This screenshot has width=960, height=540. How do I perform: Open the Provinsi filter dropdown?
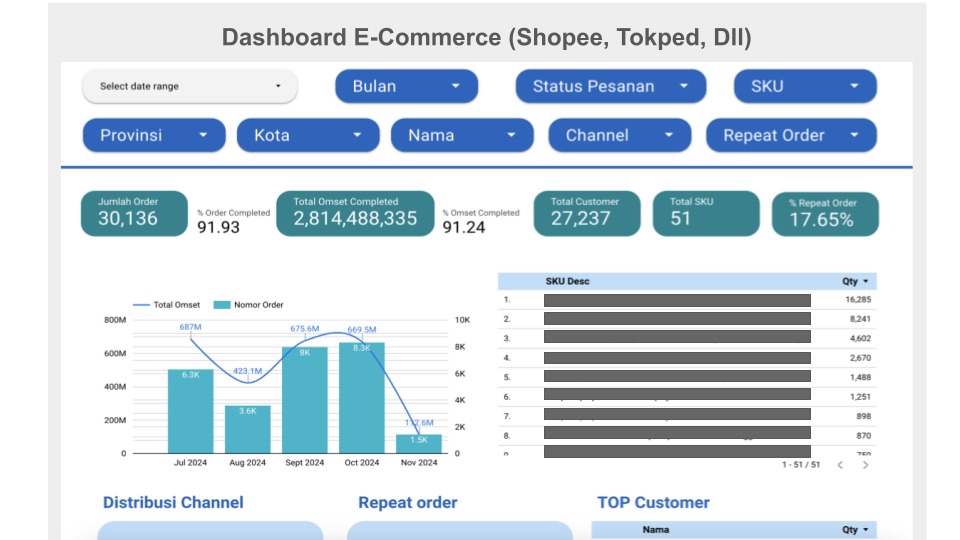pyautogui.click(x=154, y=135)
